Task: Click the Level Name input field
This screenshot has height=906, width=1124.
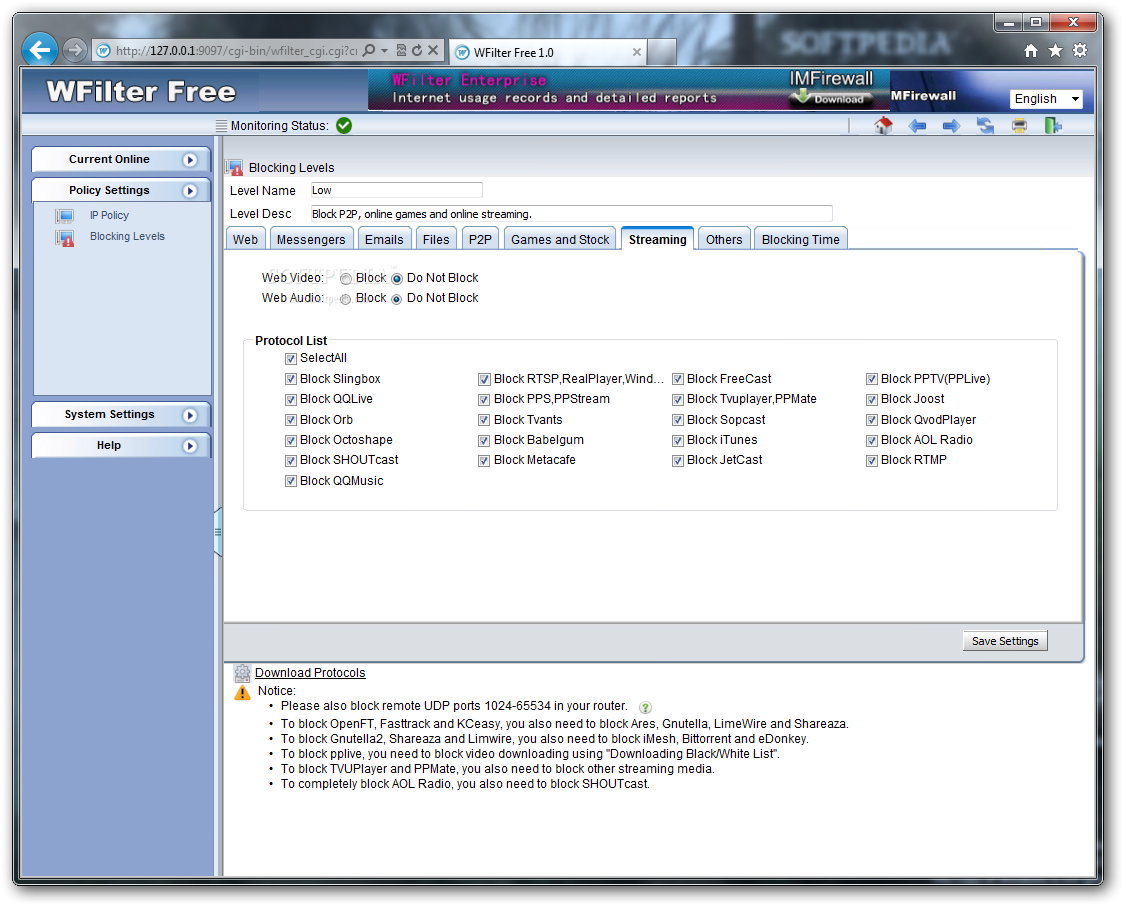Action: click(396, 191)
